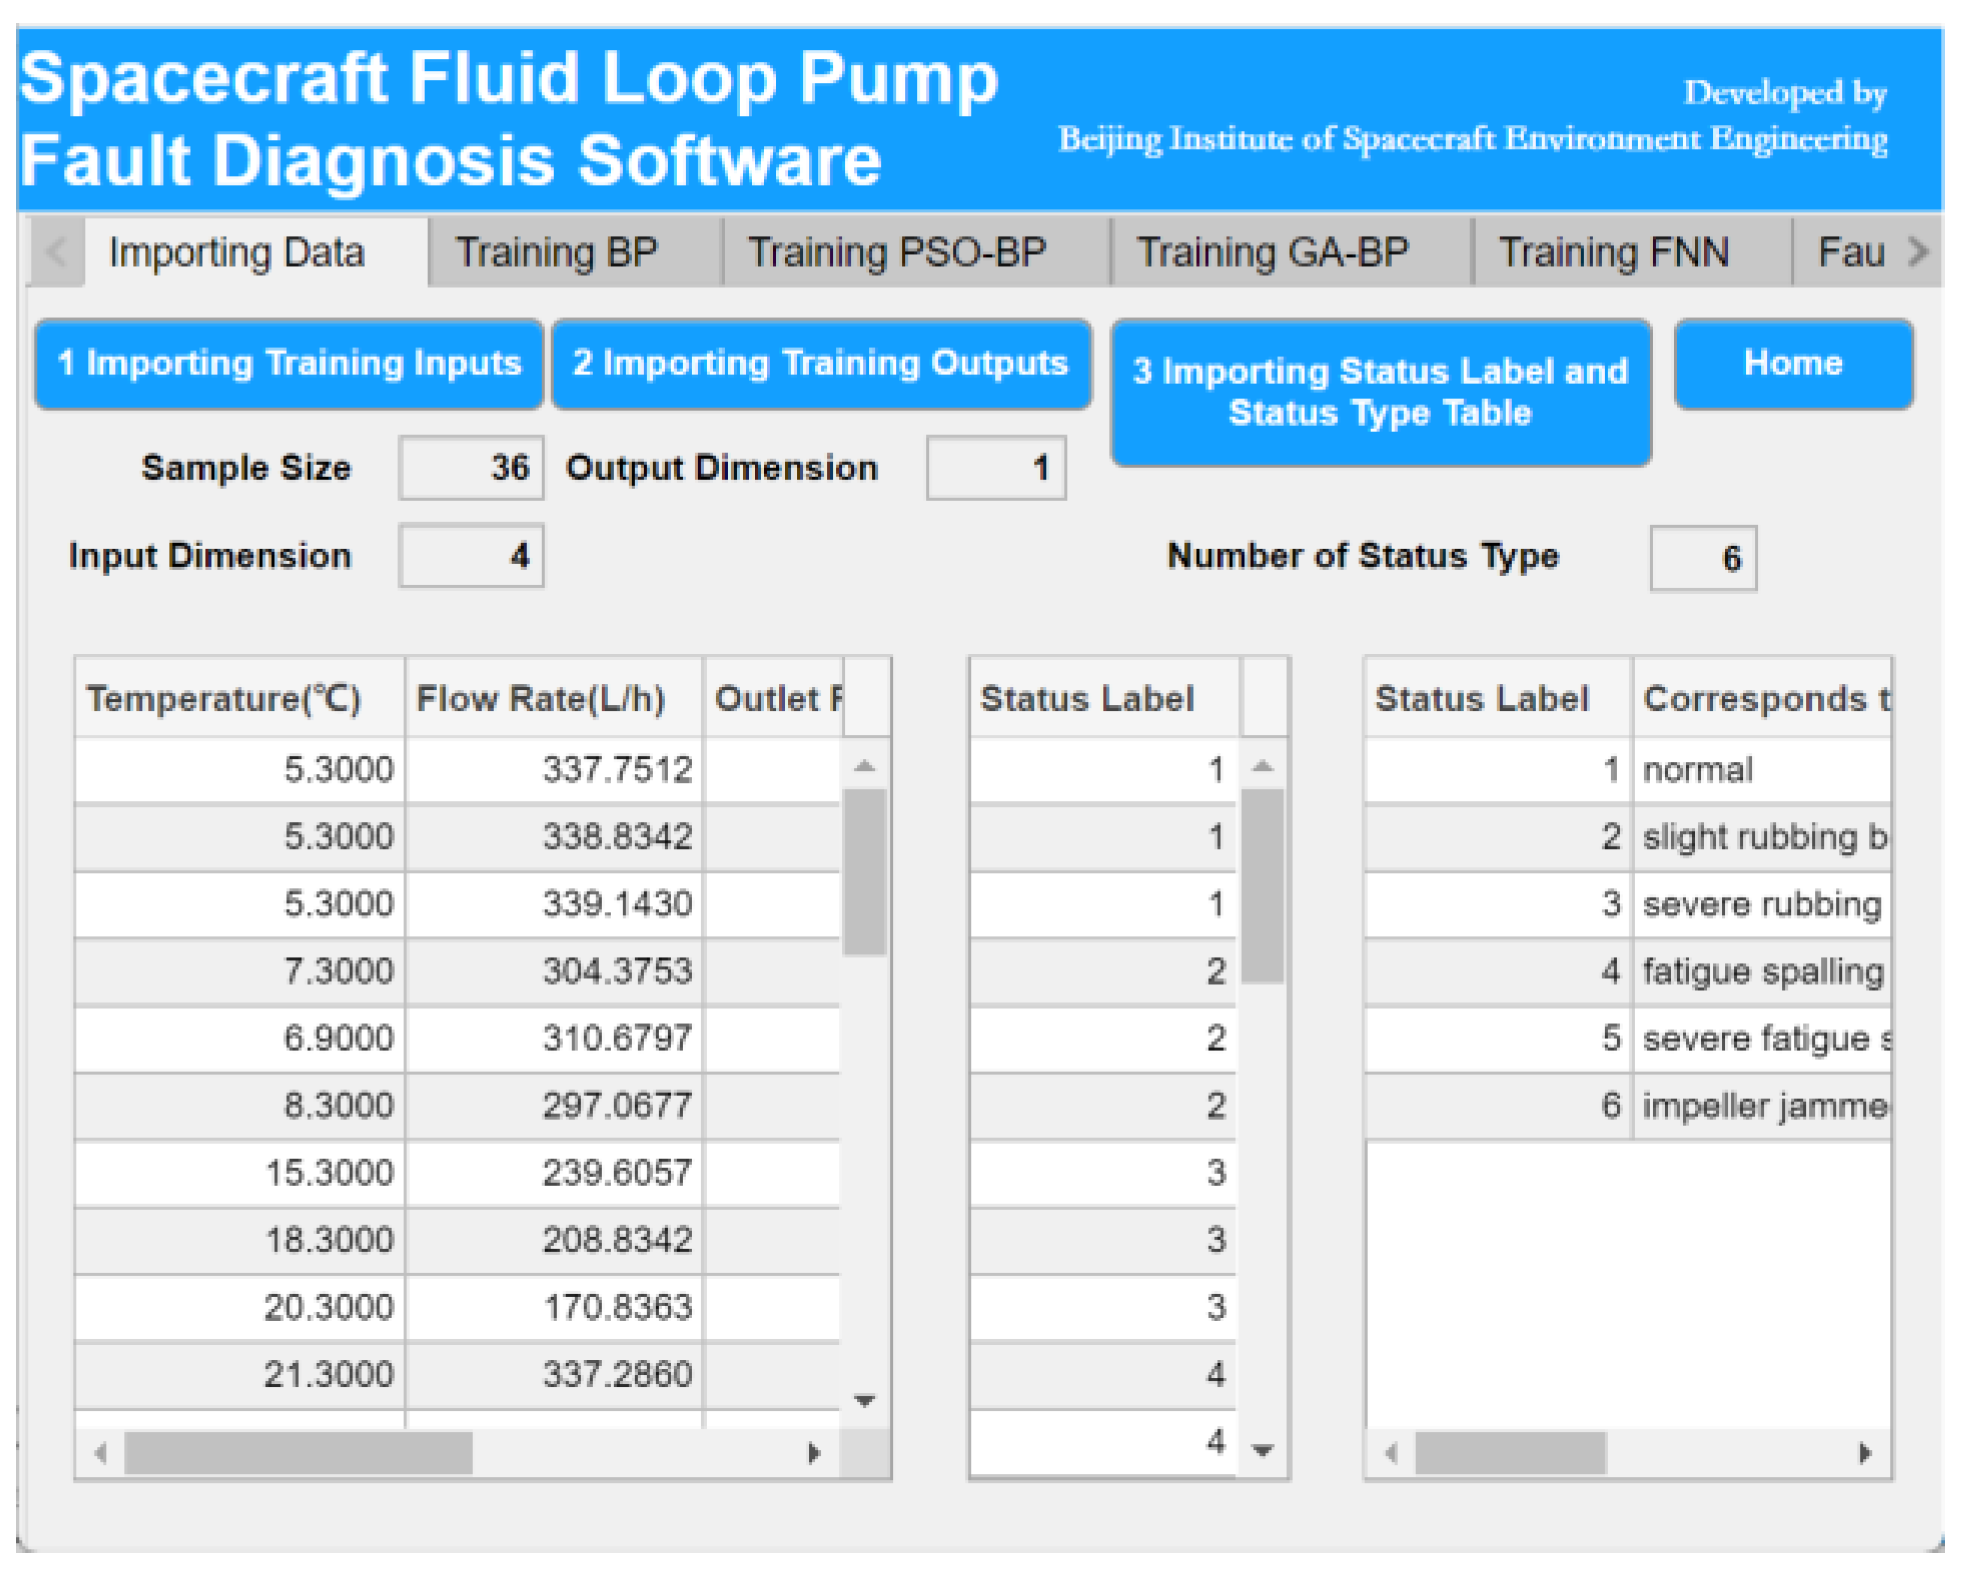Click Status Label list scroll-up arrow
Image resolution: width=1967 pixels, height=1579 pixels.
(1263, 767)
